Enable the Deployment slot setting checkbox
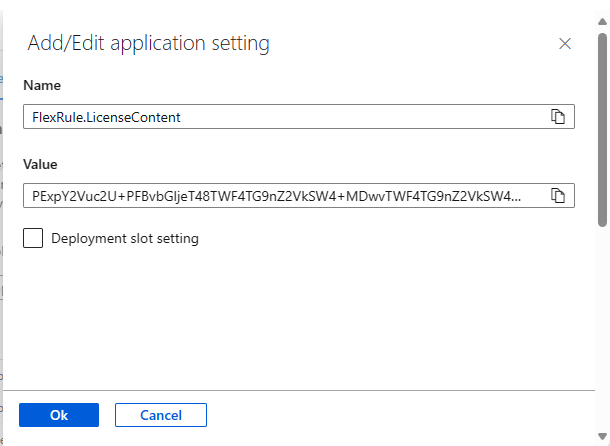The image size is (610, 446). tap(33, 238)
